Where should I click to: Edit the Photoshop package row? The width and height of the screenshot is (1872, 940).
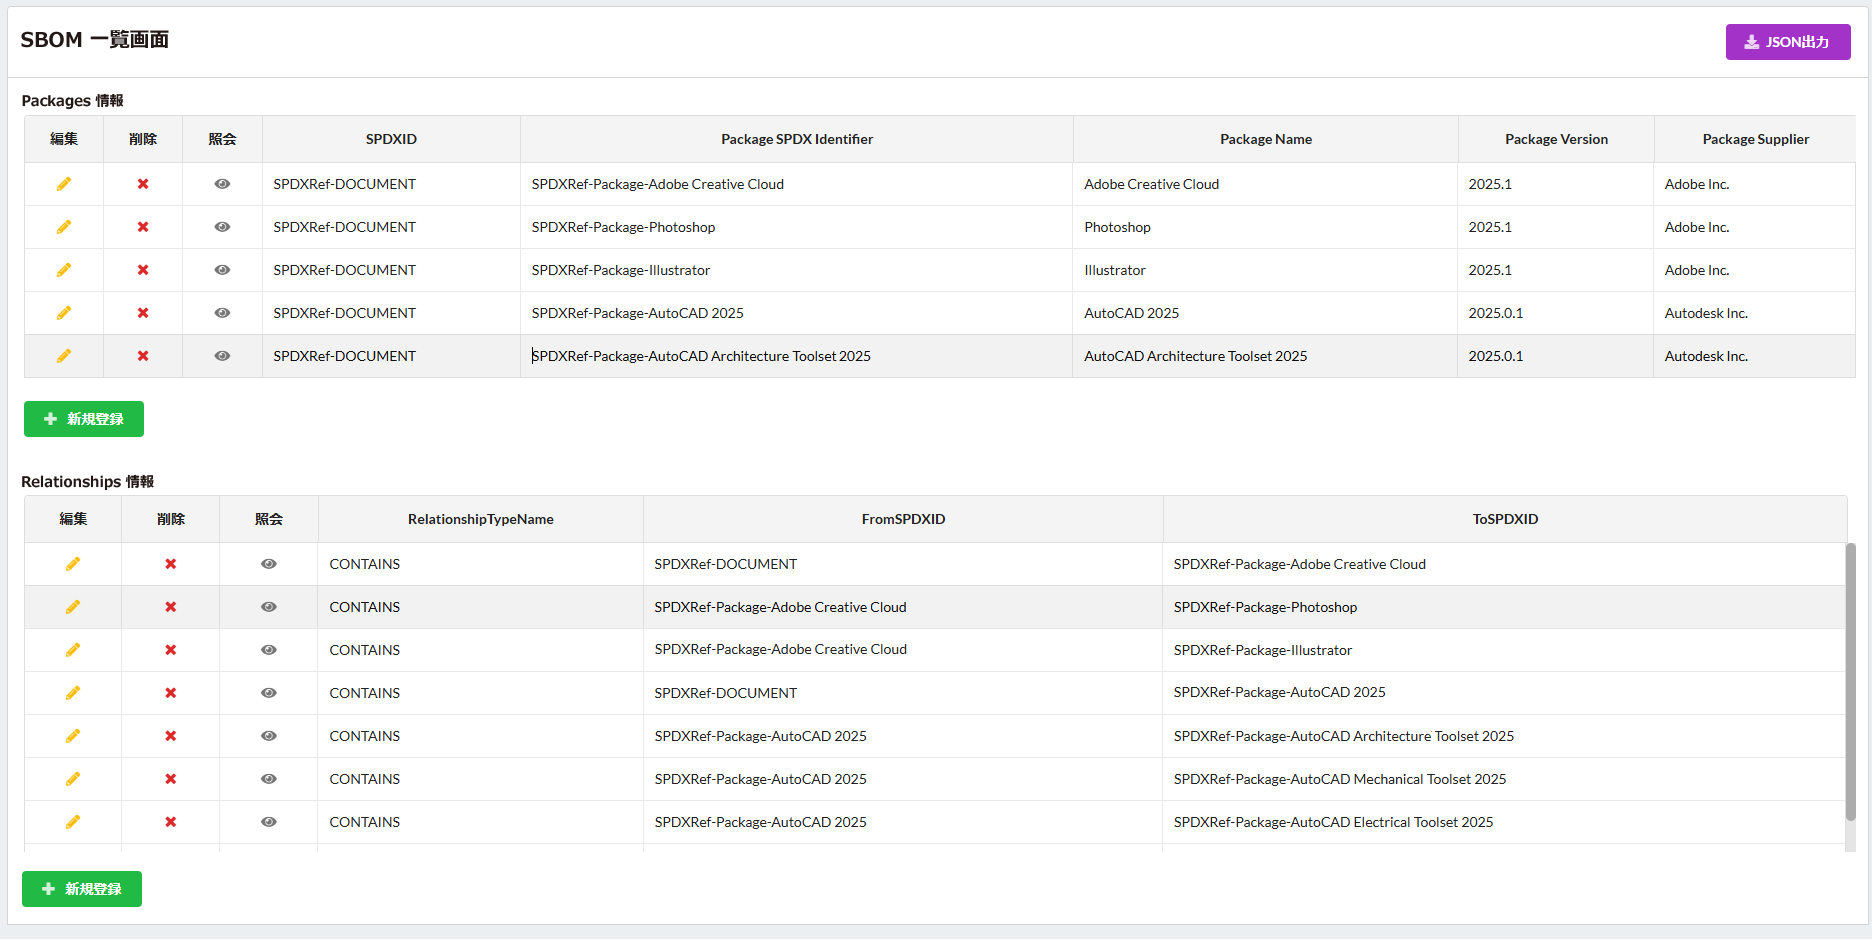(x=64, y=227)
